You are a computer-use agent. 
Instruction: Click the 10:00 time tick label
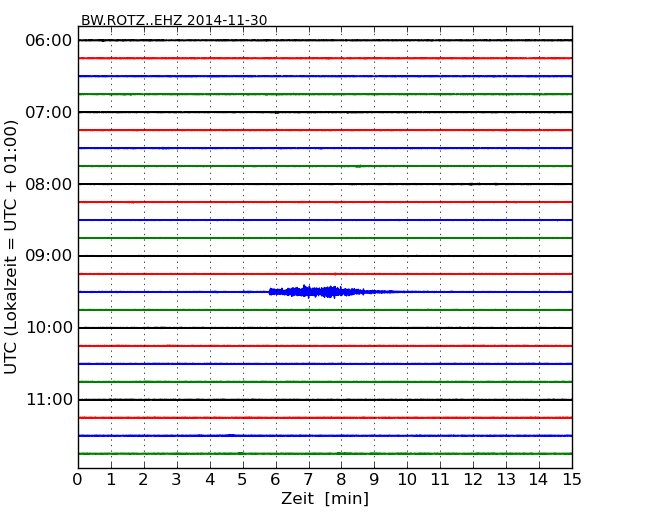[49, 328]
